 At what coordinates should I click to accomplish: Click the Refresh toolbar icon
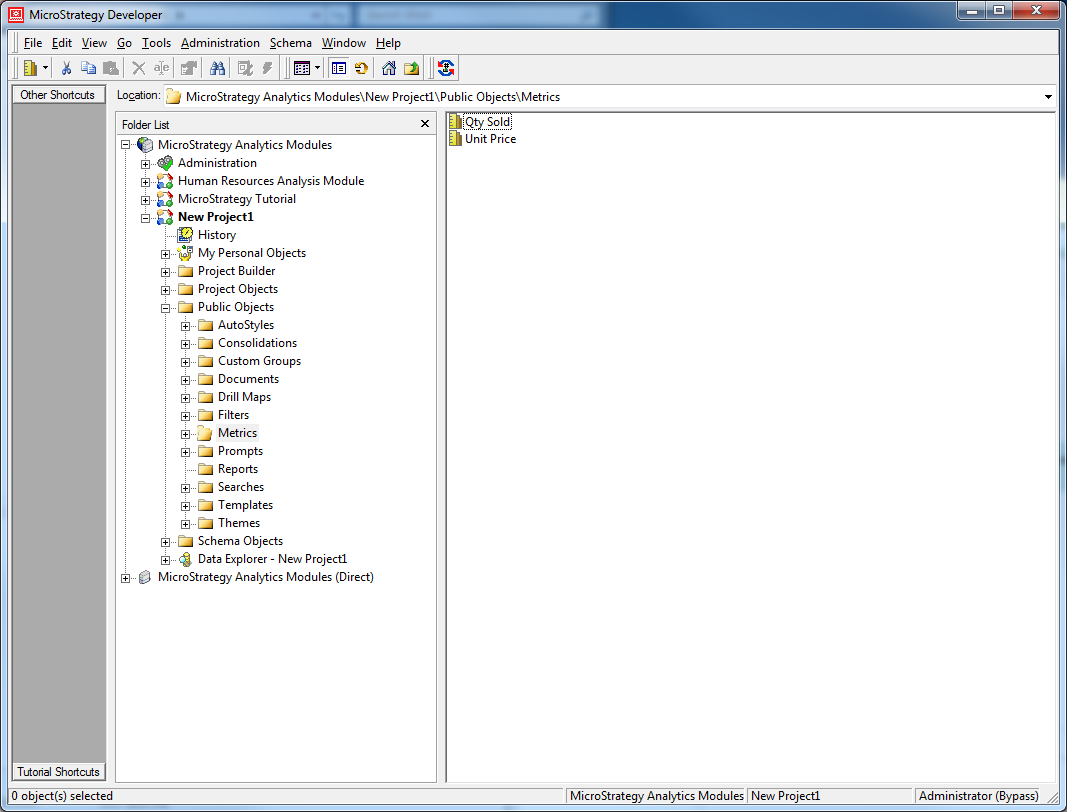tap(361, 68)
